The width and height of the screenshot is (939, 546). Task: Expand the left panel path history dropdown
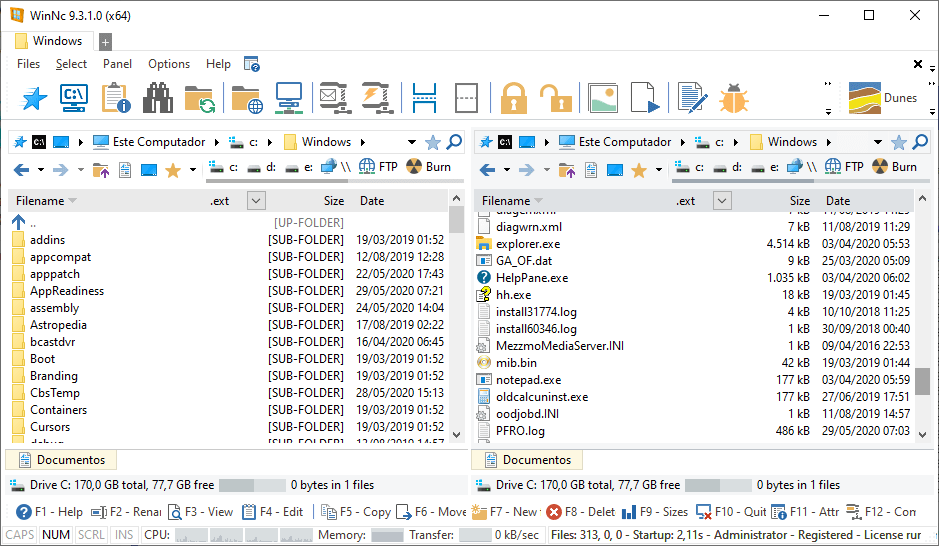pos(412,142)
